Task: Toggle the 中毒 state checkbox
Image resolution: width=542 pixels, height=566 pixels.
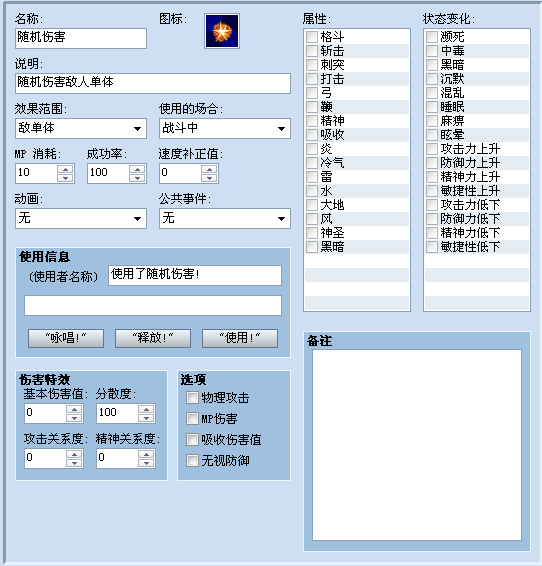Action: tap(432, 51)
